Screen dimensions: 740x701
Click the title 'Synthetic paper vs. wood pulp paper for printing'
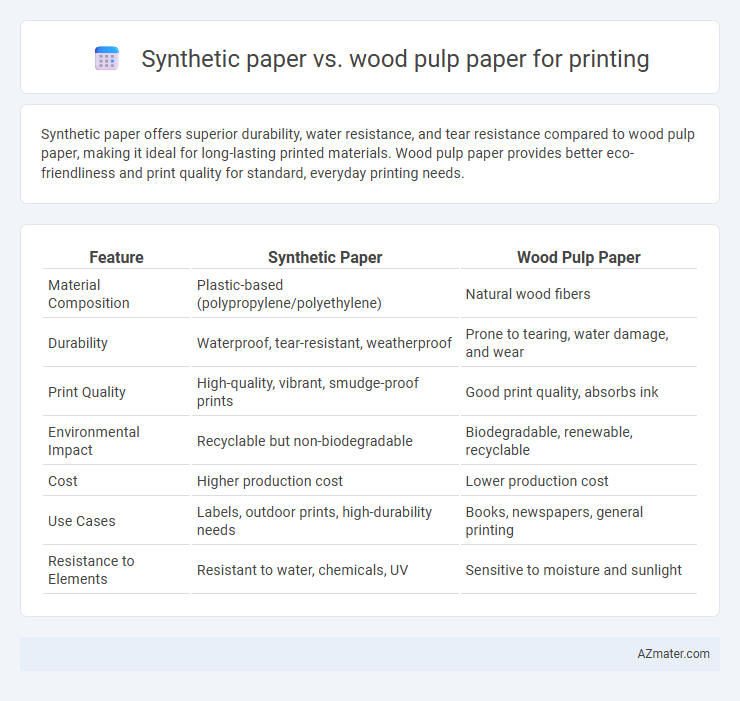click(395, 59)
